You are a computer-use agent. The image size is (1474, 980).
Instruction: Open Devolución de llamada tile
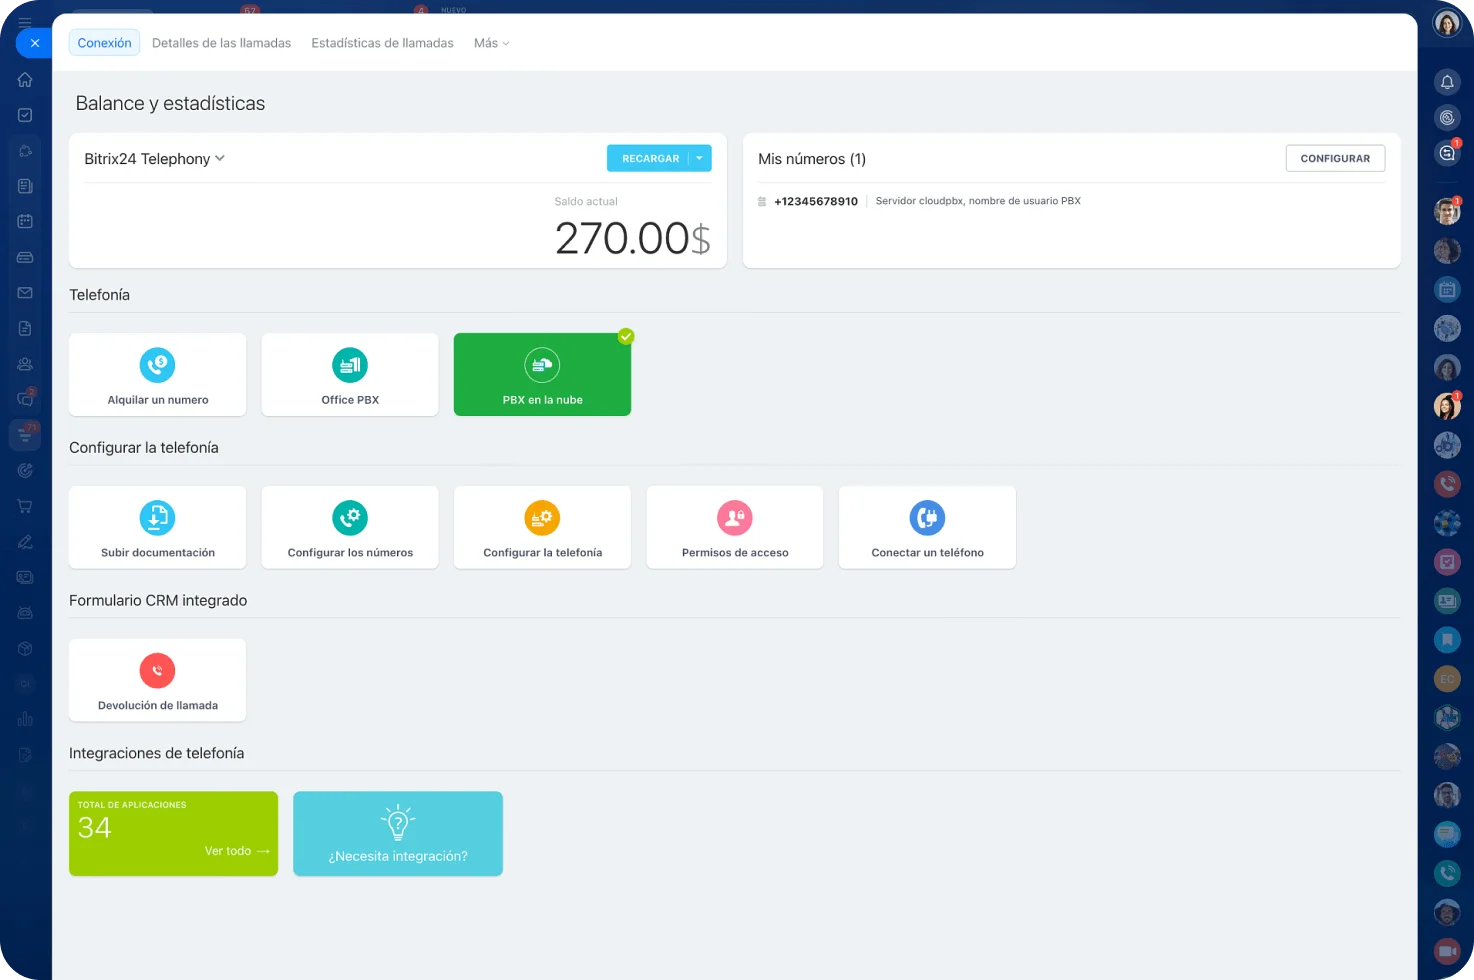[157, 681]
